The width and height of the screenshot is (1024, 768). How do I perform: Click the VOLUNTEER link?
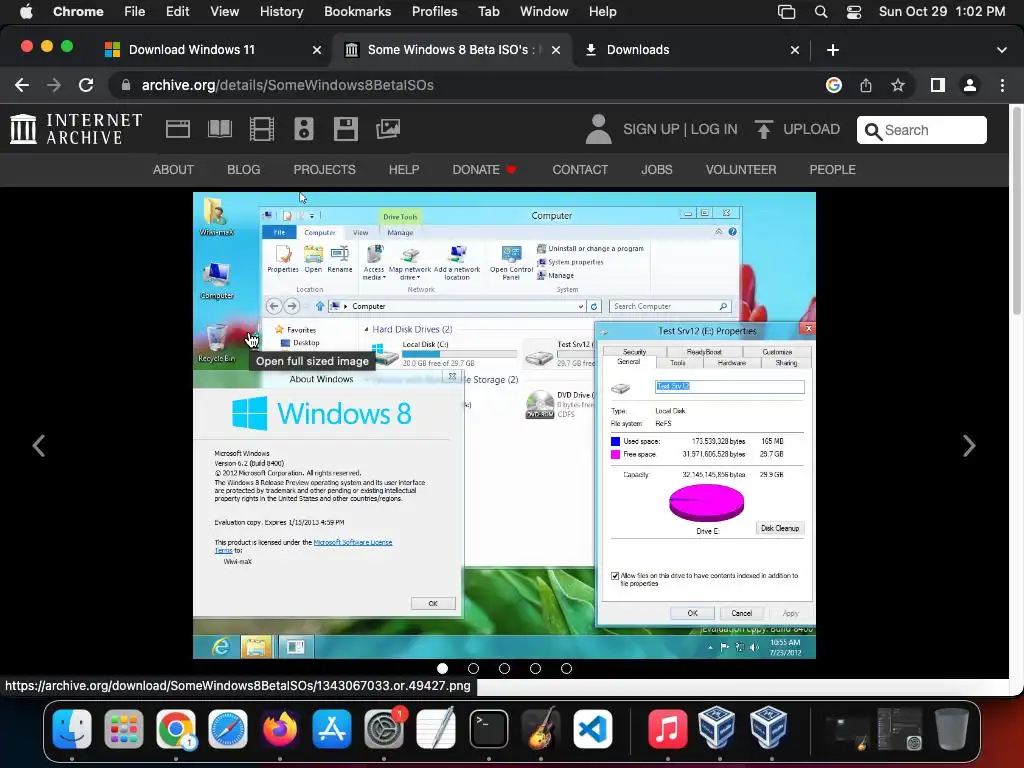tap(741, 170)
